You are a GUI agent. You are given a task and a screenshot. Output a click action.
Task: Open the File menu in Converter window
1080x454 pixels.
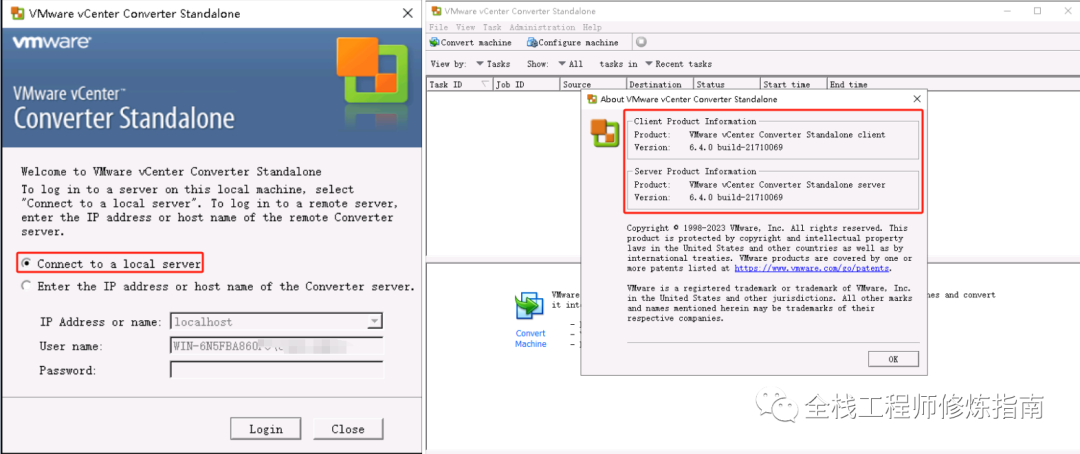(438, 28)
